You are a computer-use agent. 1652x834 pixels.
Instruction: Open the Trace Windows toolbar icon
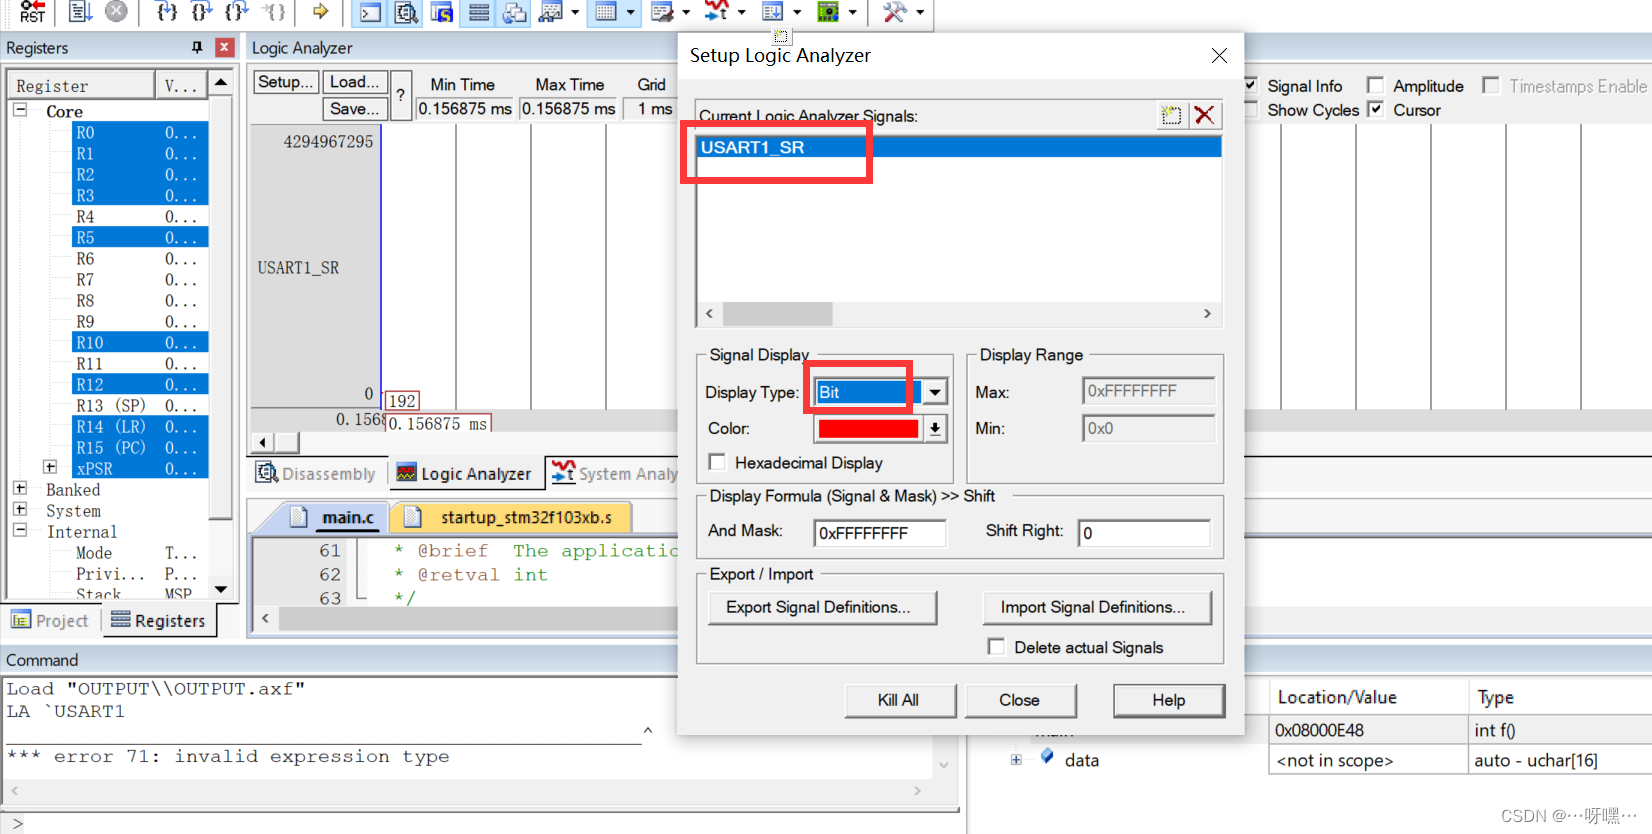[x=773, y=12]
